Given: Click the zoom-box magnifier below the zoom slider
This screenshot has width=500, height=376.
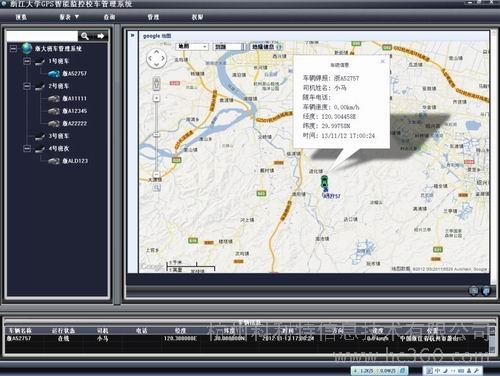Looking at the screenshot, I should point(156,188).
